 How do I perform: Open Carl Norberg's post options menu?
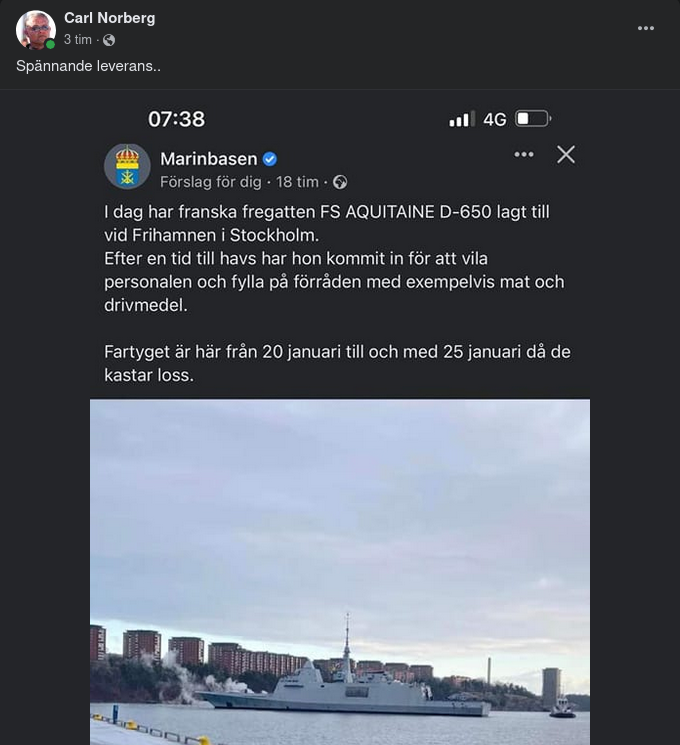pyautogui.click(x=646, y=28)
